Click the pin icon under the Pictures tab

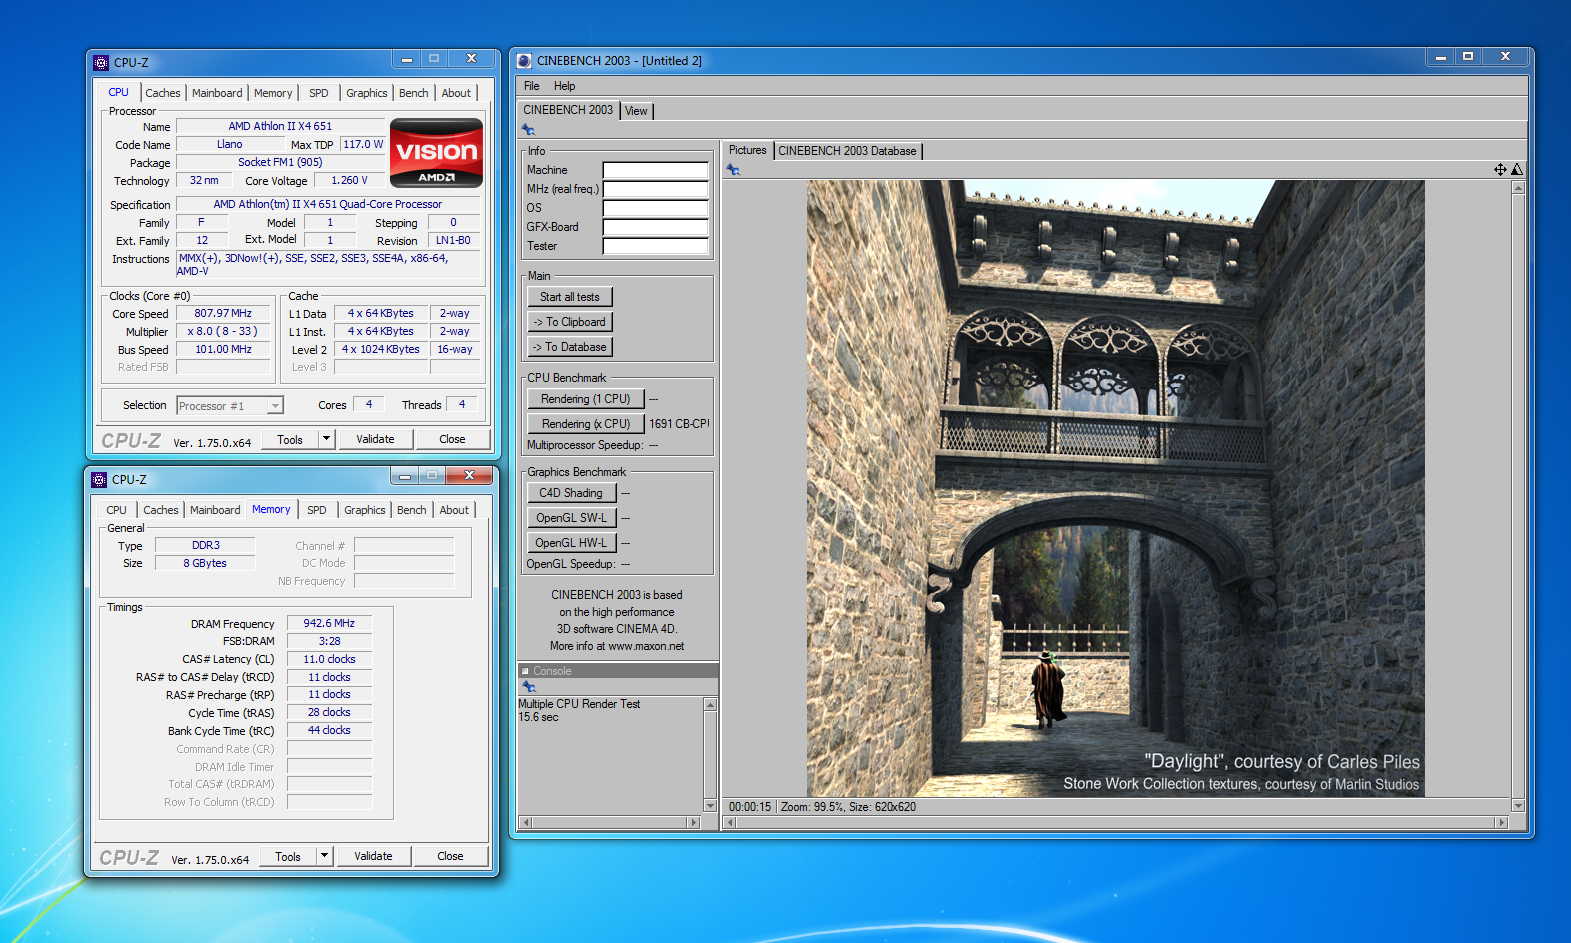733,170
